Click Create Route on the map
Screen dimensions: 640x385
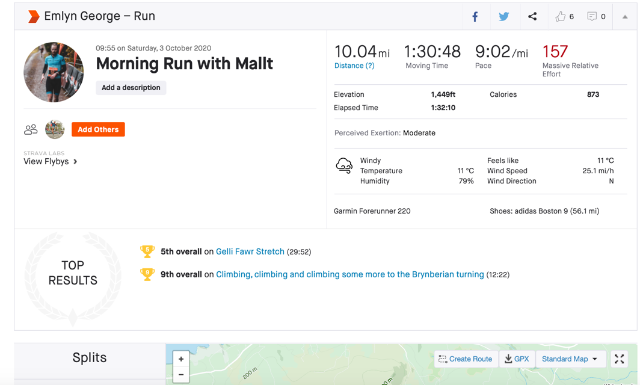[466, 359]
